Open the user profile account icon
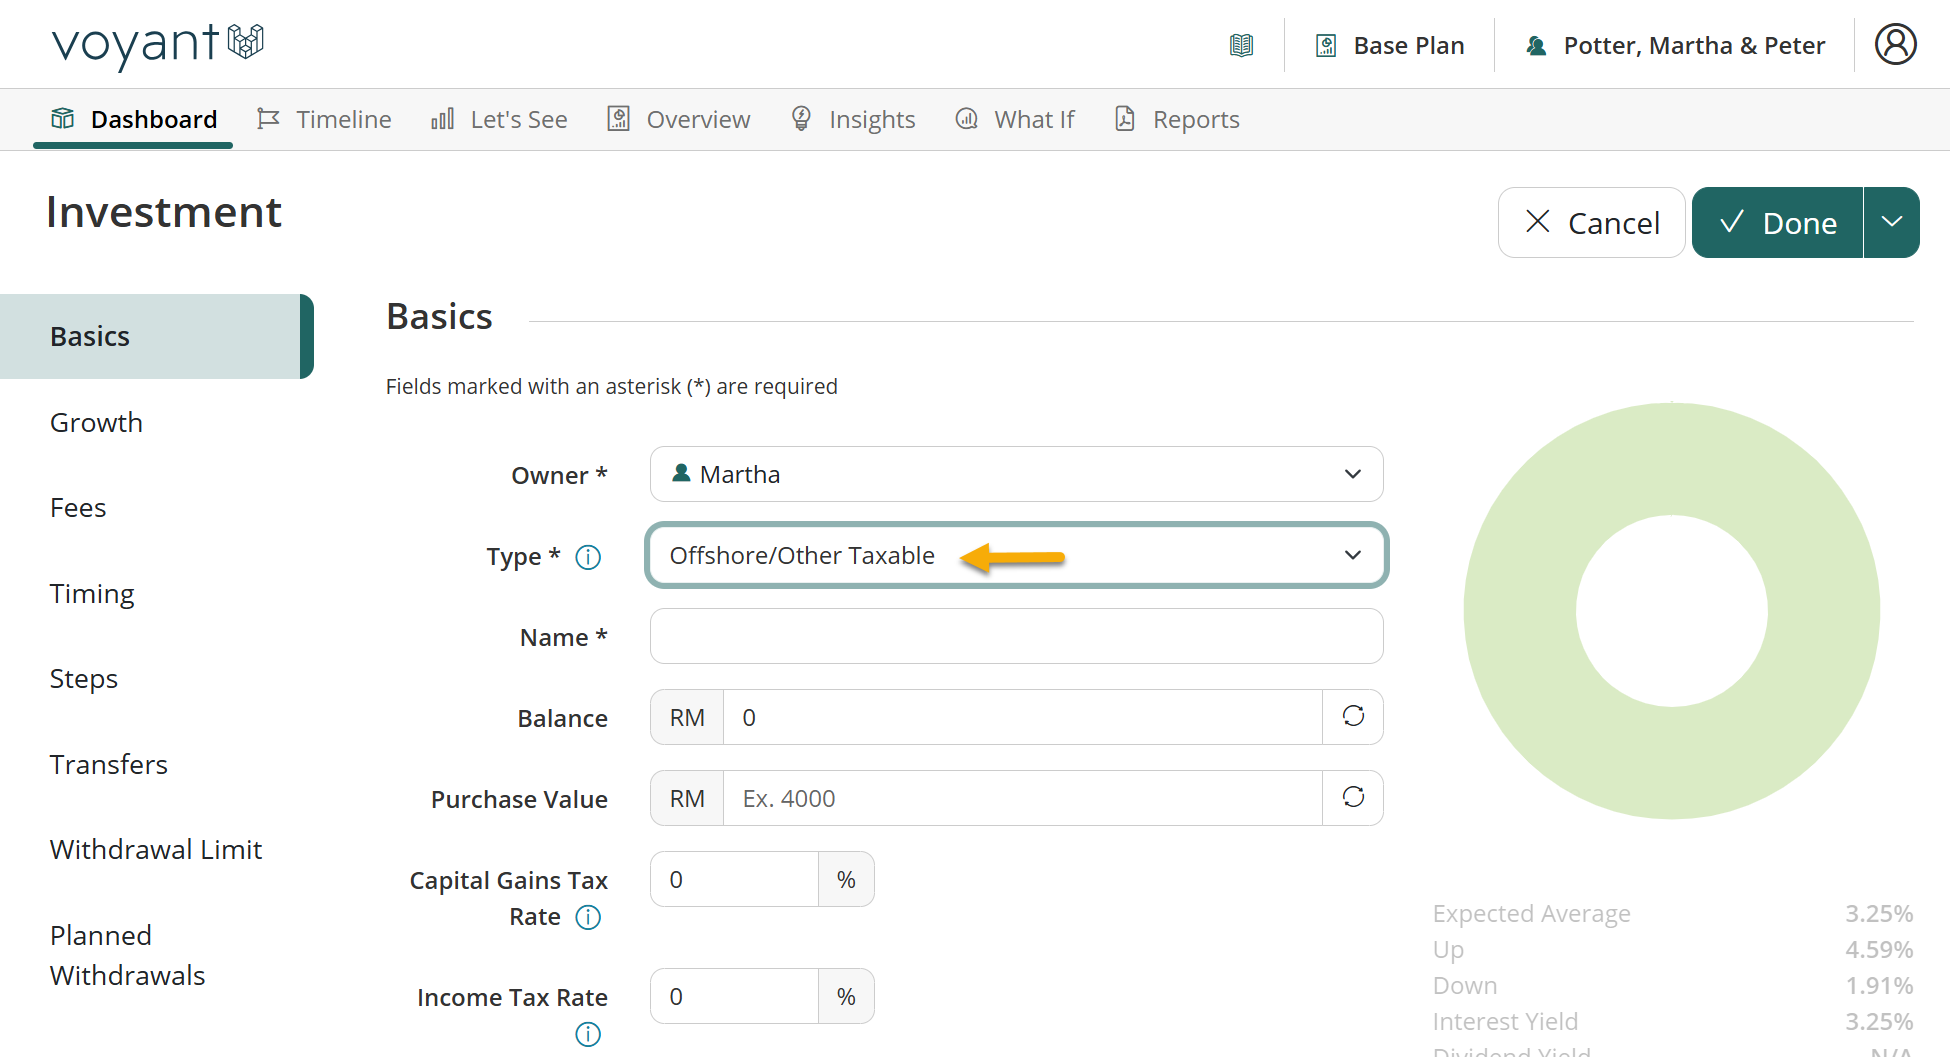 1895,44
